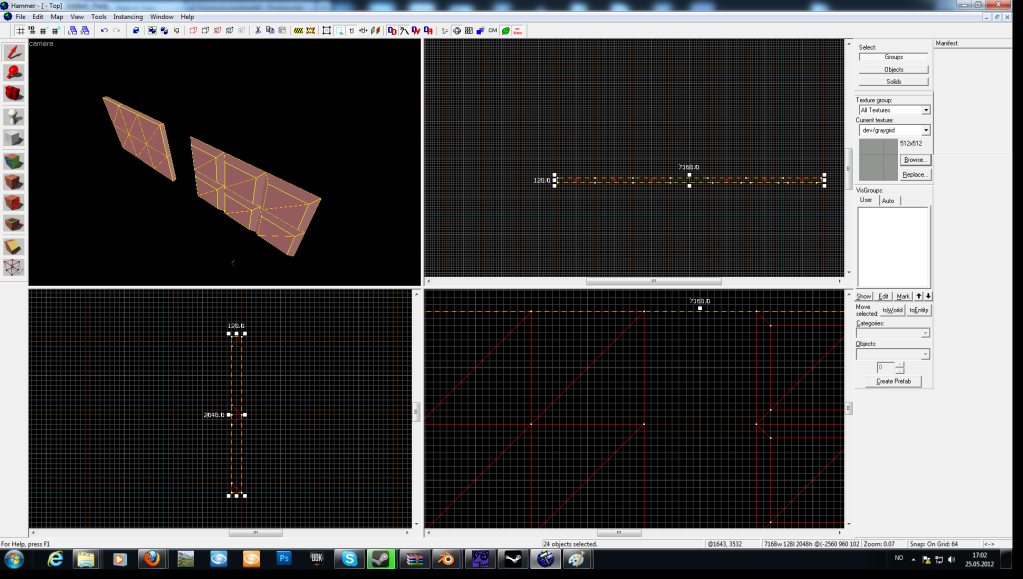
Task: Click the green run map icon
Action: [505, 31]
